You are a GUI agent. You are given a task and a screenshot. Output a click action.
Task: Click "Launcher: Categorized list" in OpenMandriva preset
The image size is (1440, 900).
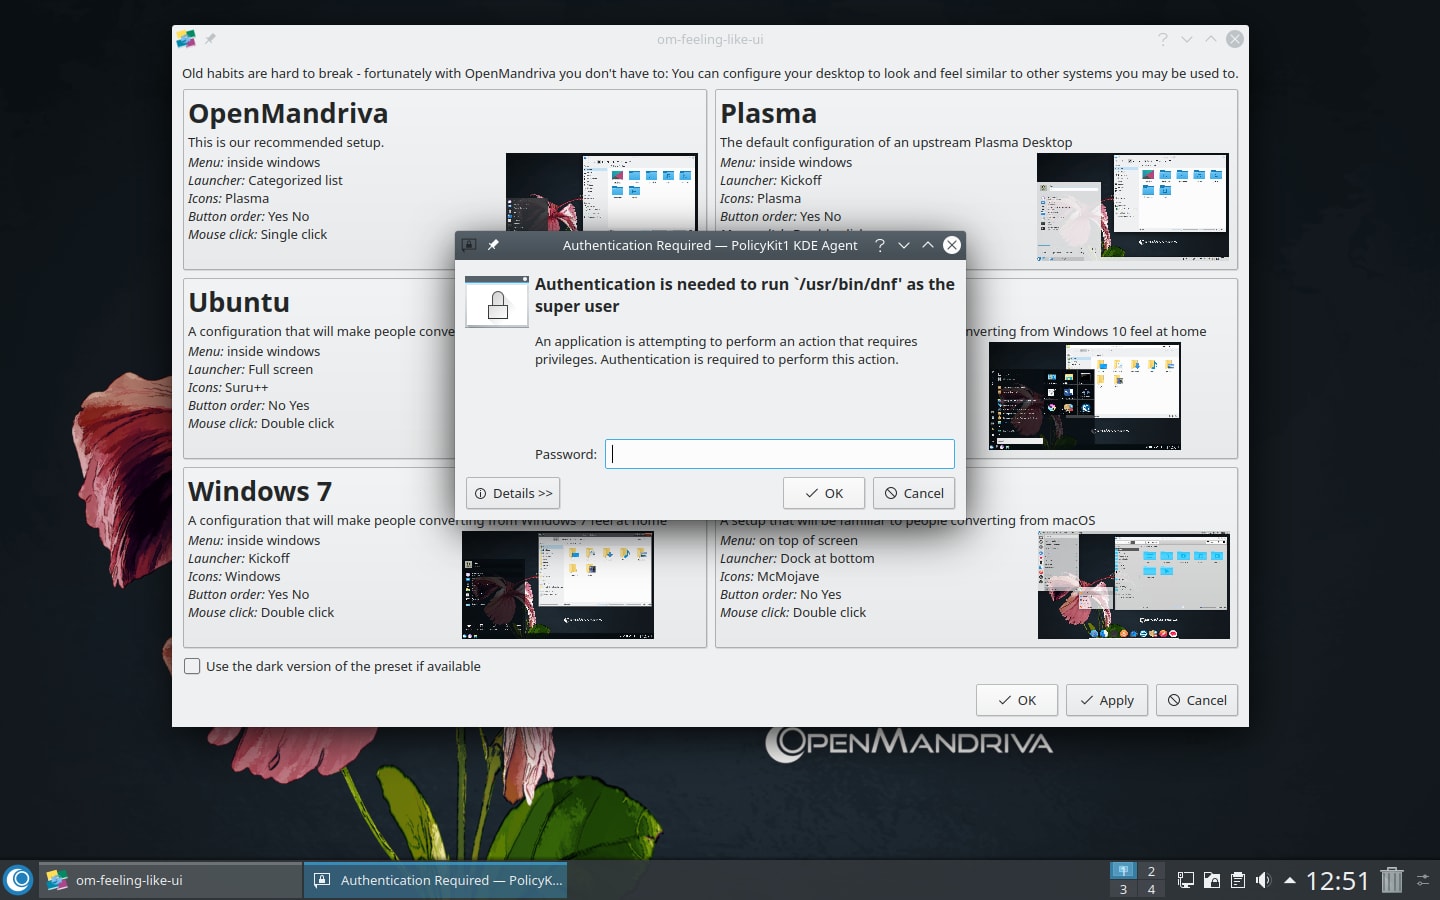pyautogui.click(x=265, y=180)
